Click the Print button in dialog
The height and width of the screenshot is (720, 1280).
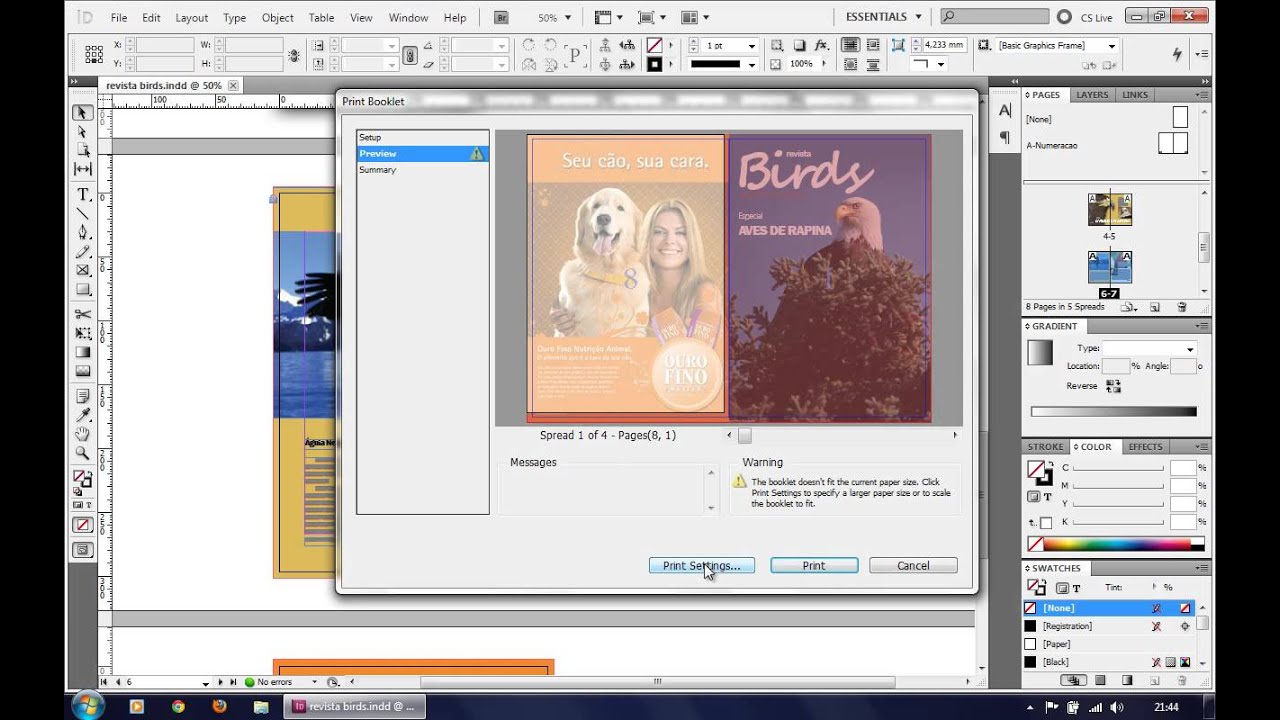tap(814, 566)
